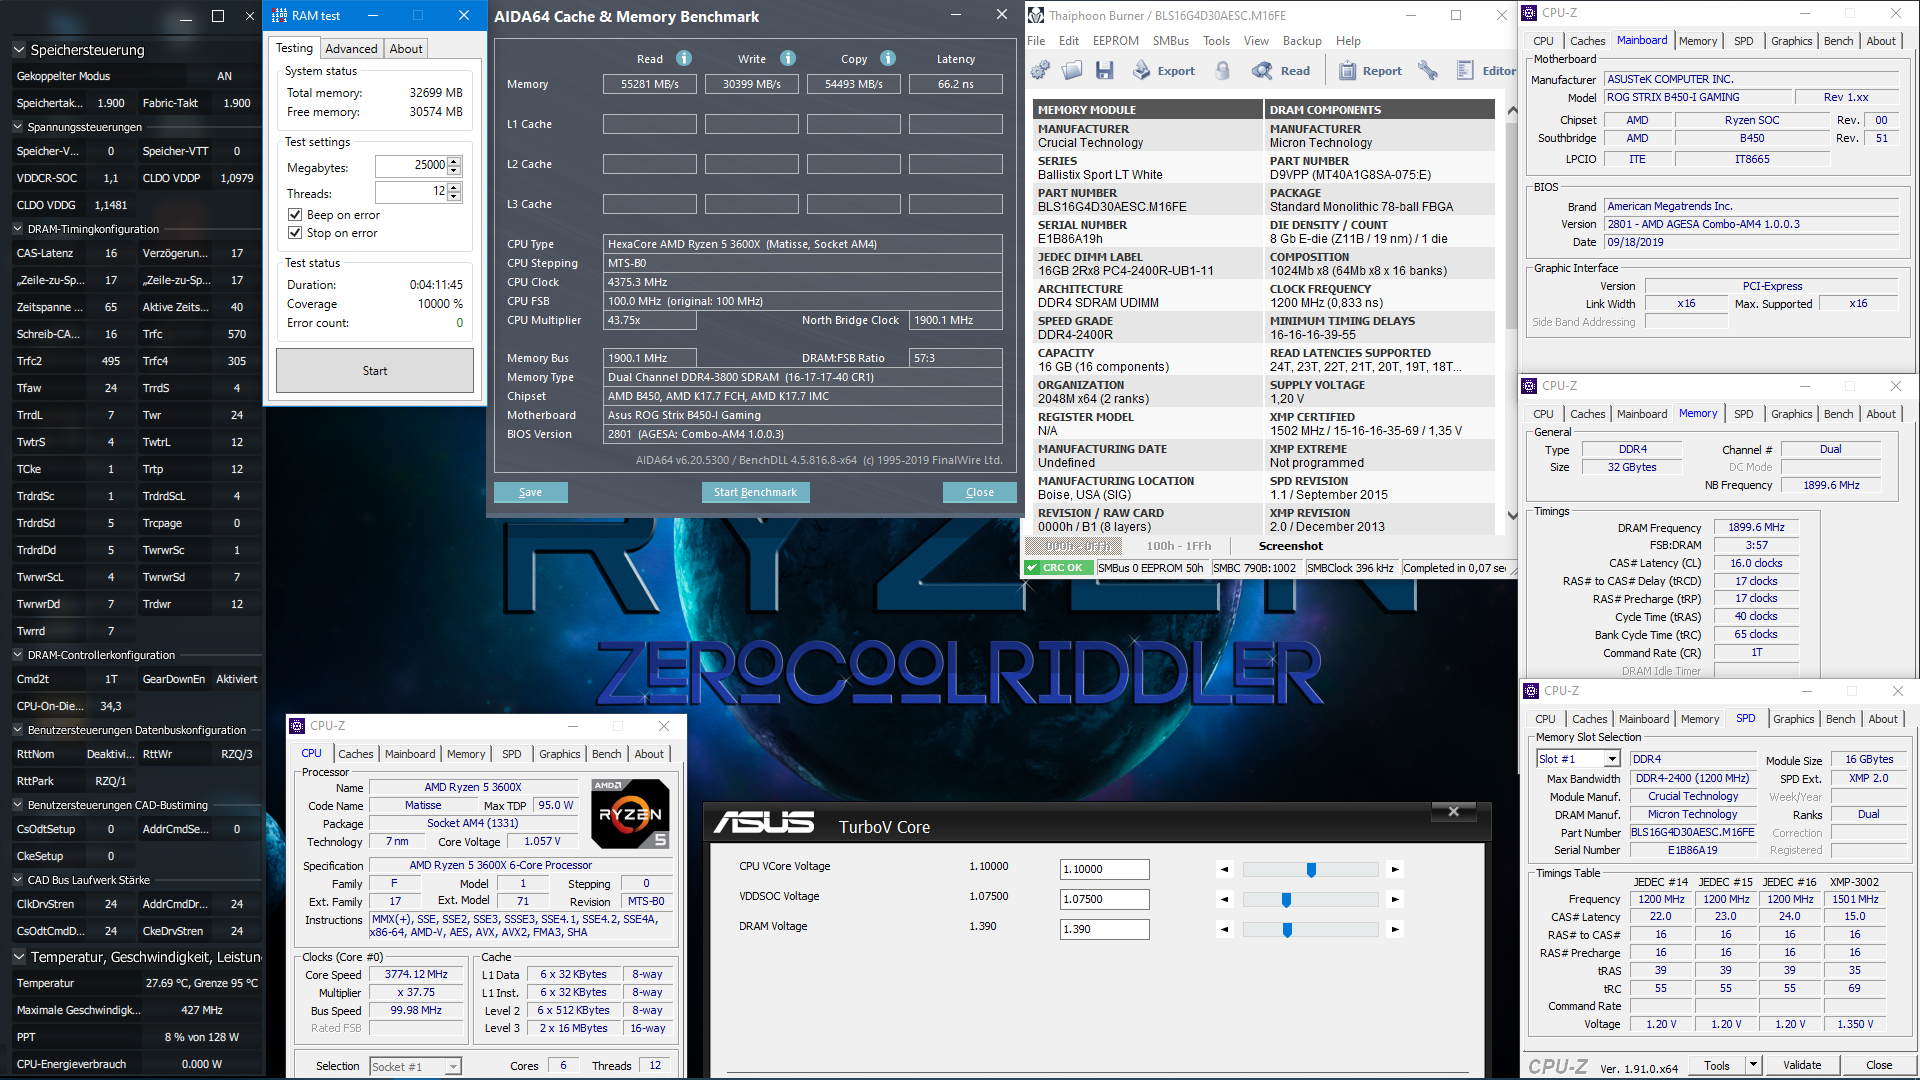Click the Read SPD magnifier icon
The height and width of the screenshot is (1080, 1920).
1262,70
